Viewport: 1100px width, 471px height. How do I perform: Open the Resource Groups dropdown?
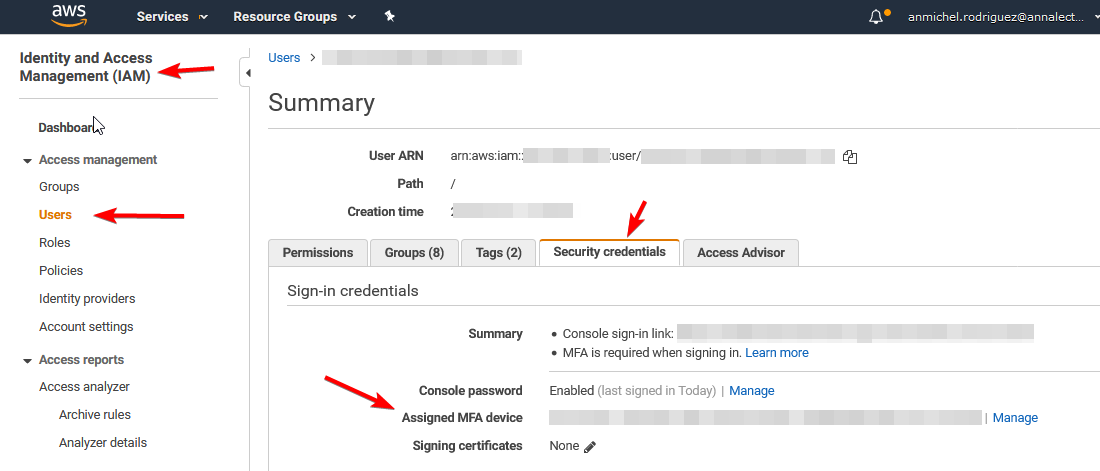click(x=295, y=16)
